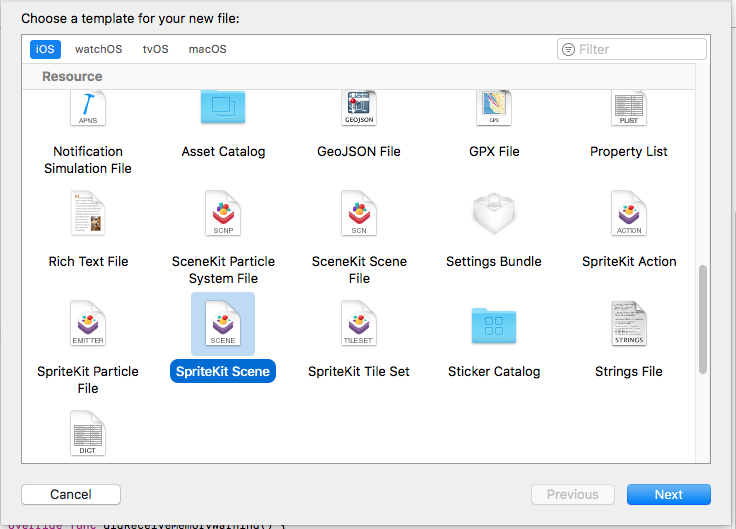Select the Rich Text File icon
736x529 pixels.
[x=88, y=213]
